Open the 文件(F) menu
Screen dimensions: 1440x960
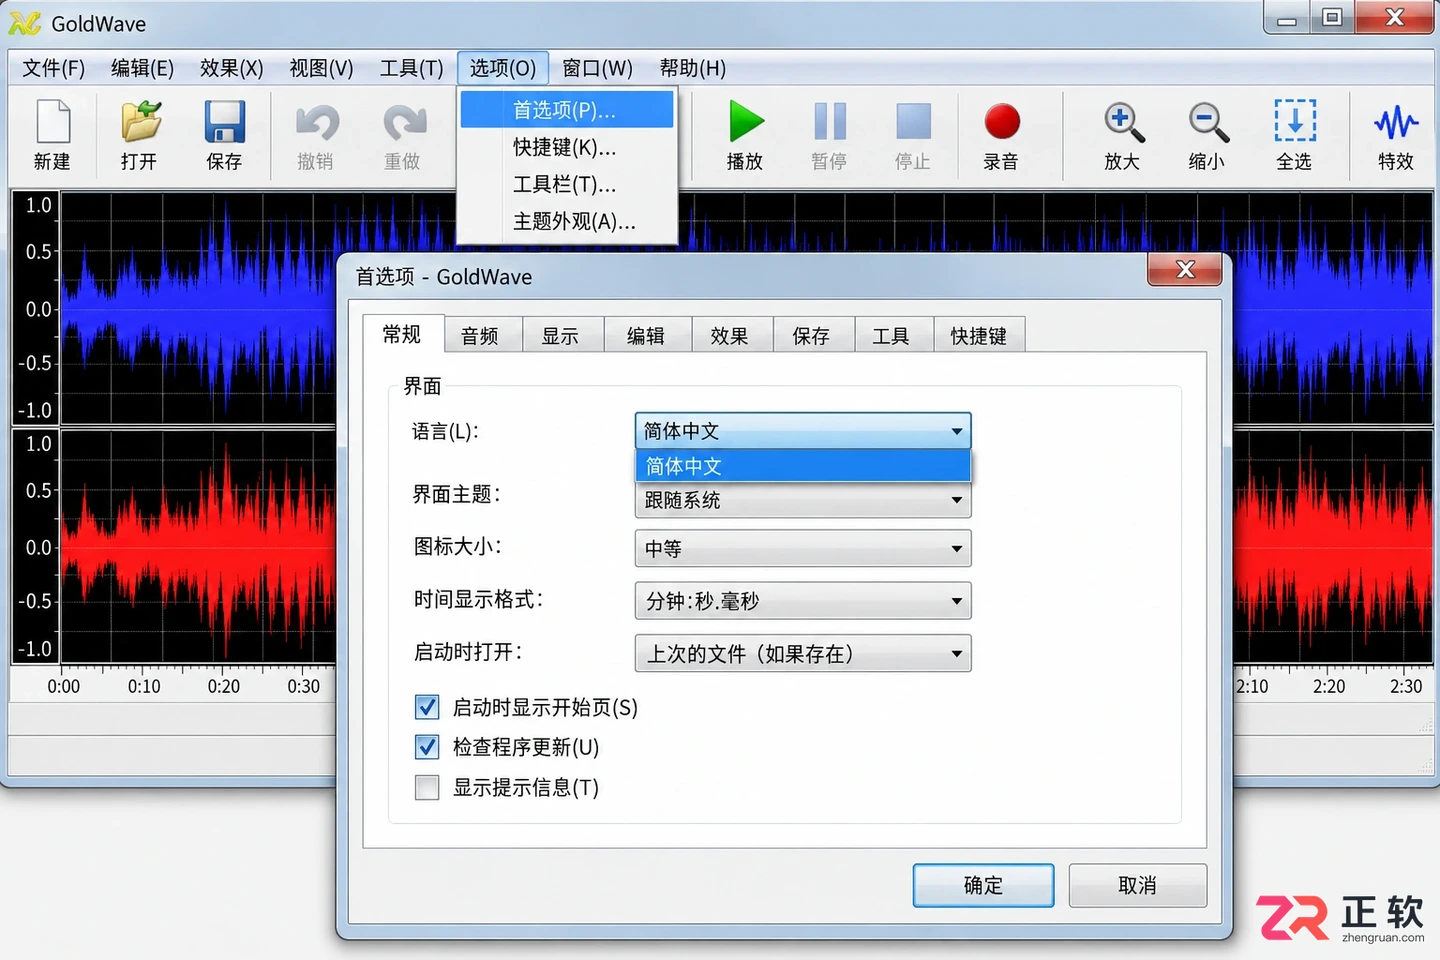click(x=54, y=68)
